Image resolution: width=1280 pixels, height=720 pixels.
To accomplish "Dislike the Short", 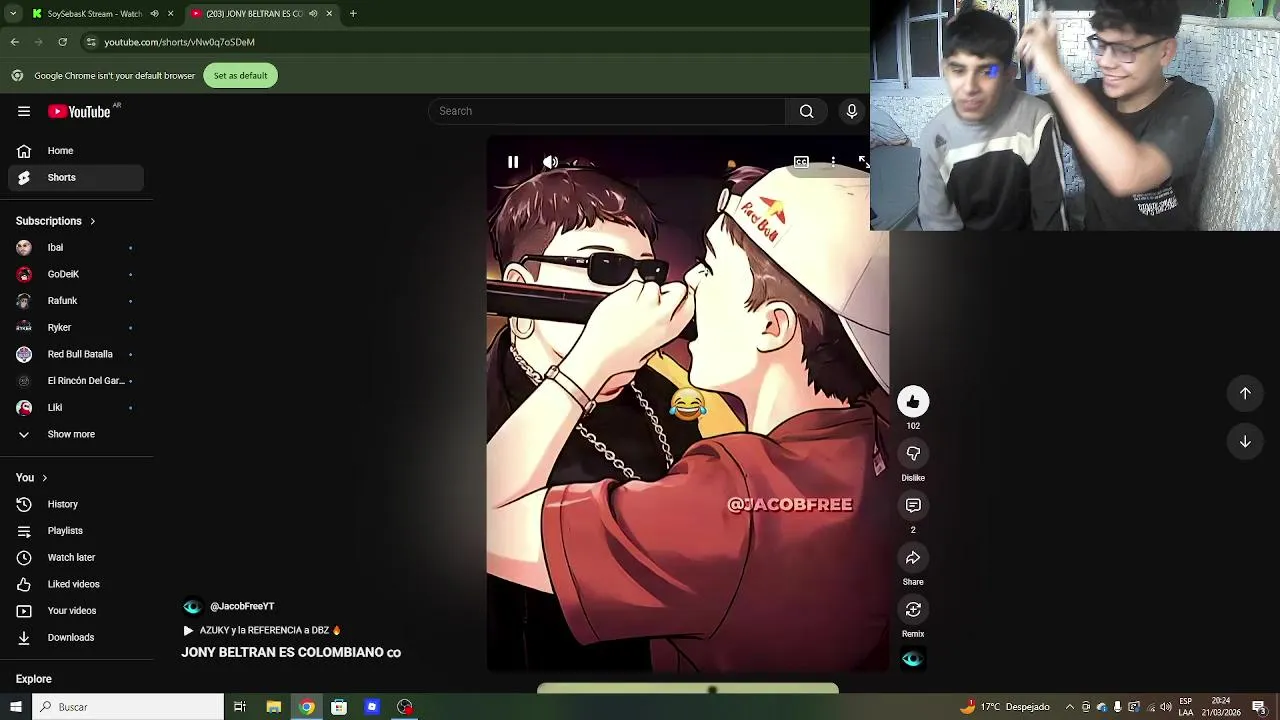I will 913,454.
